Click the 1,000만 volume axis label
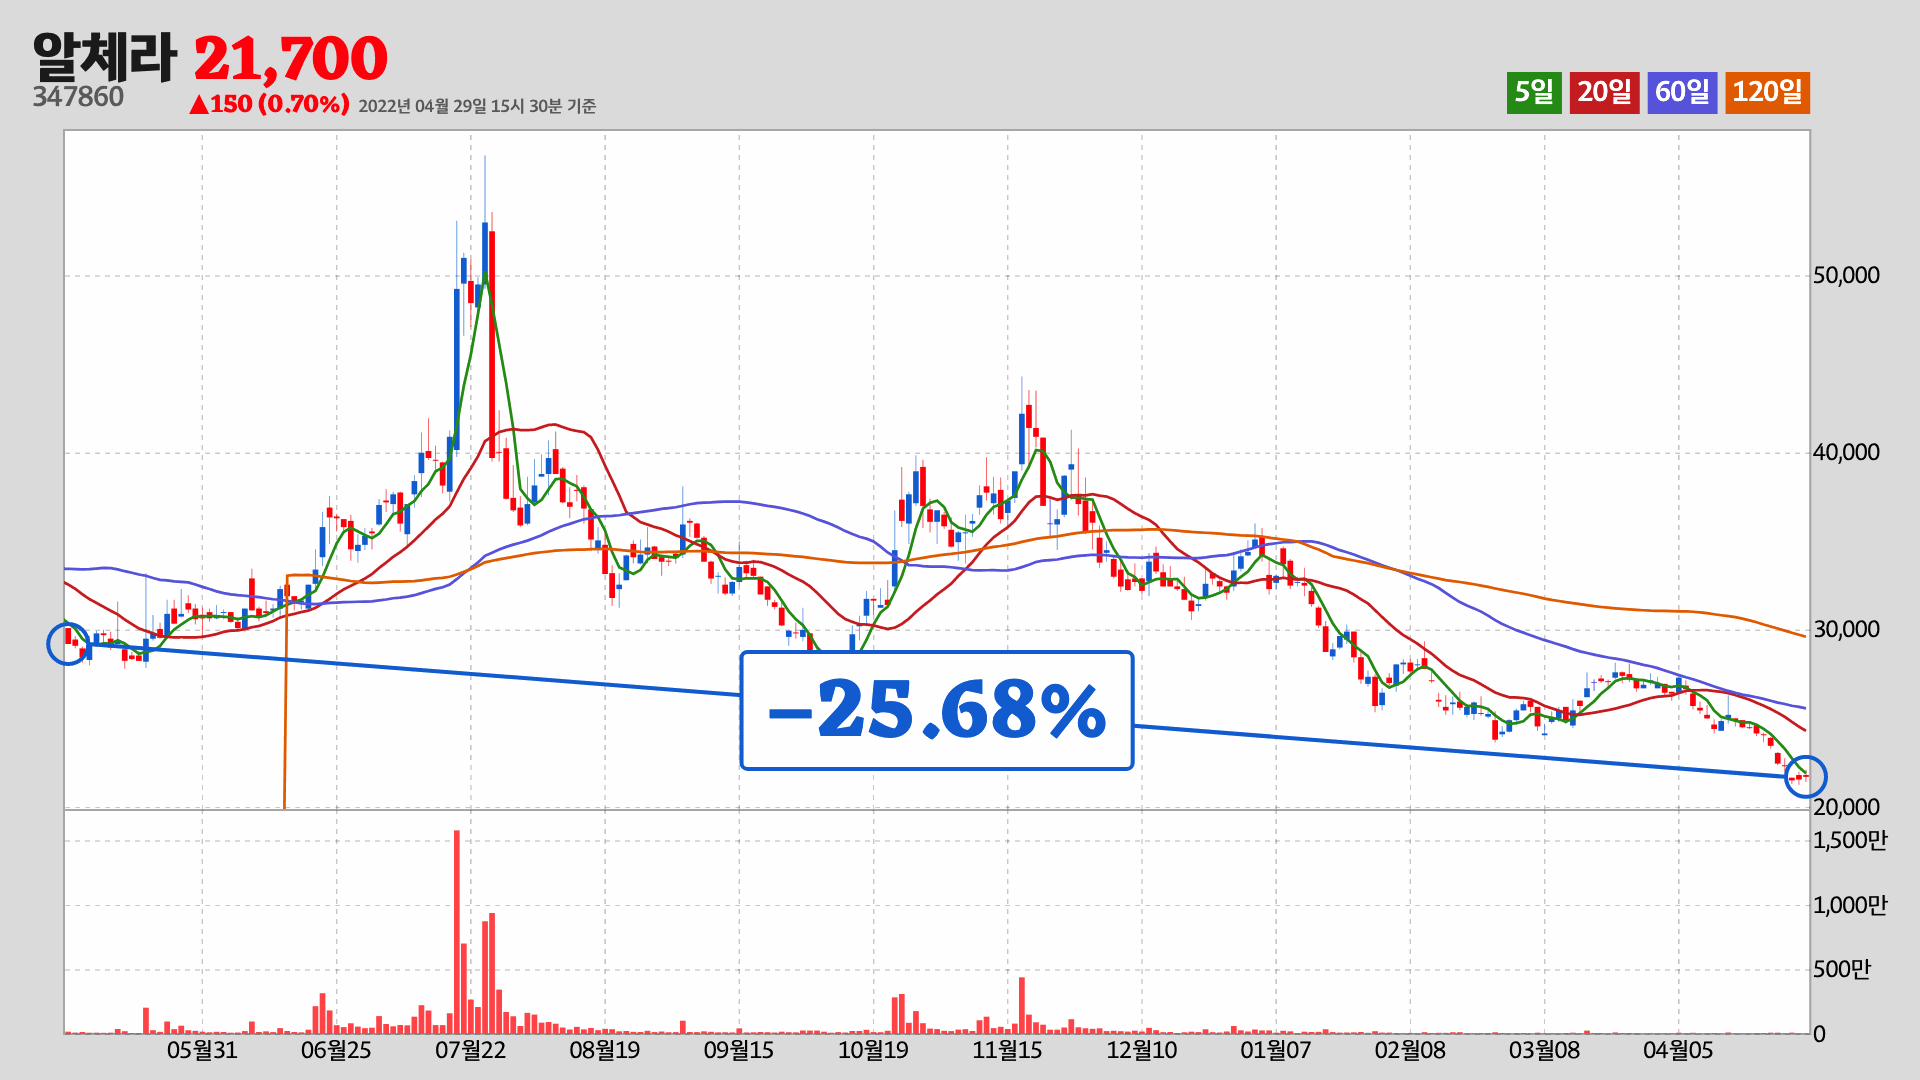The width and height of the screenshot is (1920, 1080). (1850, 905)
